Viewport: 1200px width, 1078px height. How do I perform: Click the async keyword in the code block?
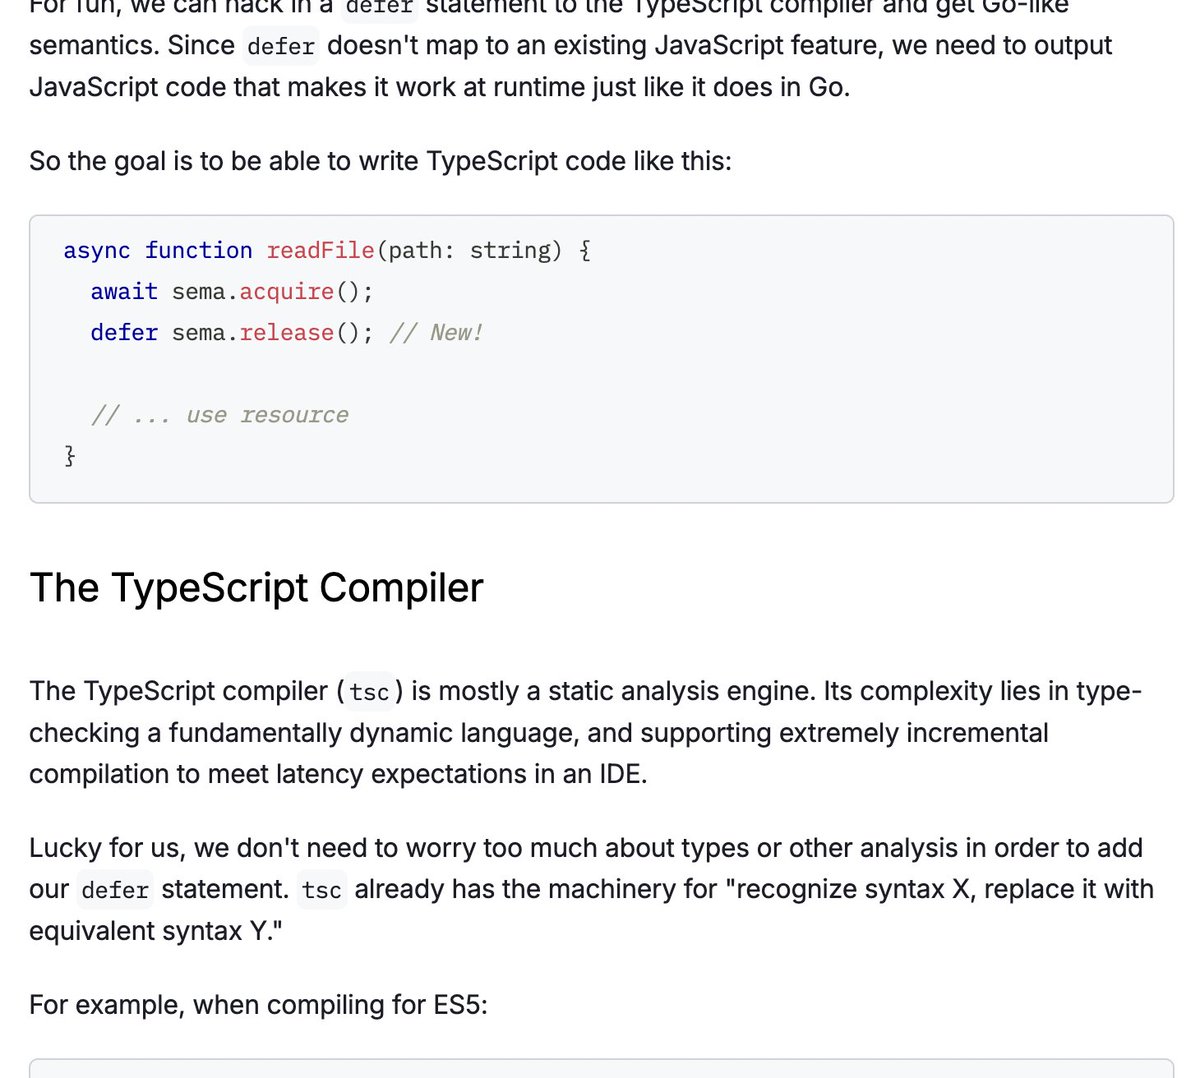pyautogui.click(x=96, y=250)
